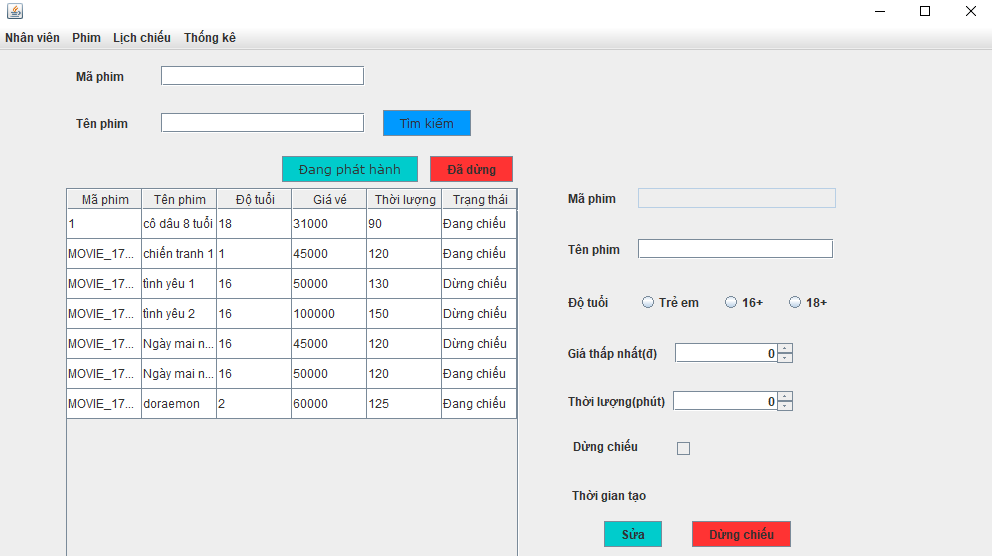Select the row 'tình yêu 2'

pos(292,314)
